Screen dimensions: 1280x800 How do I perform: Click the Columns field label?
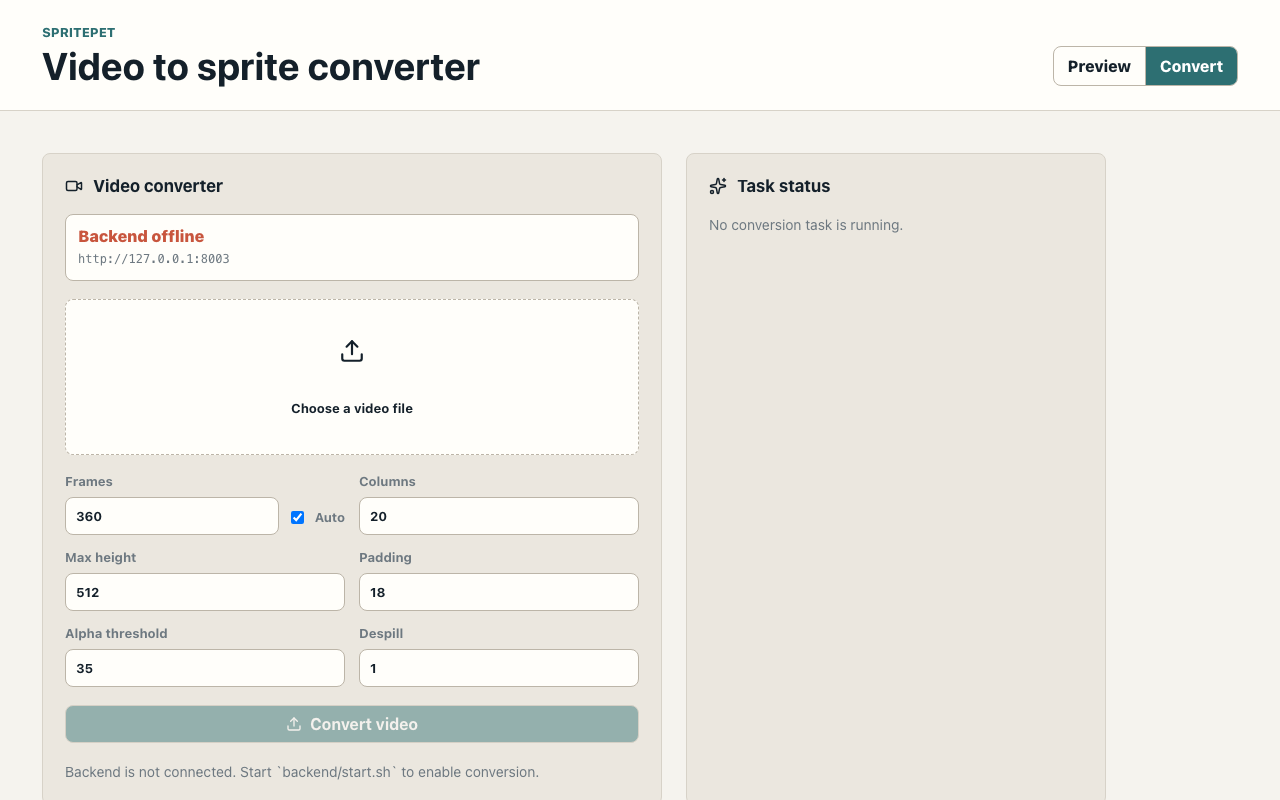click(387, 481)
